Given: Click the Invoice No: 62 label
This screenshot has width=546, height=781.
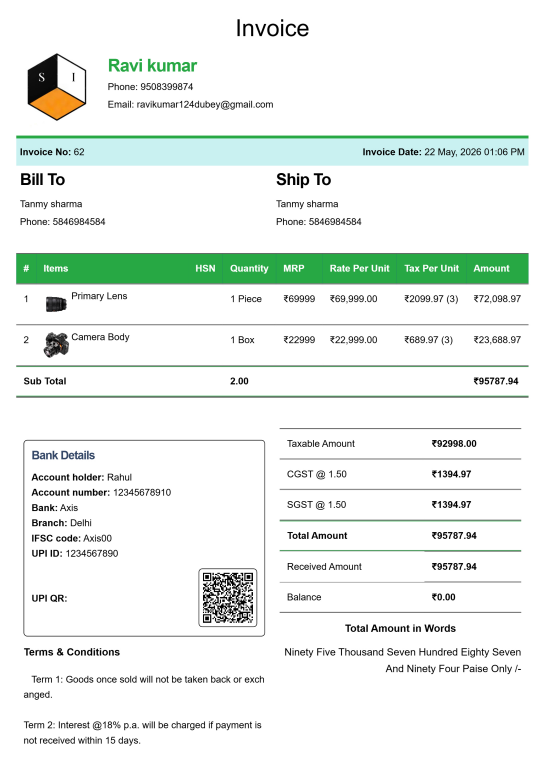Looking at the screenshot, I should [x=52, y=152].
